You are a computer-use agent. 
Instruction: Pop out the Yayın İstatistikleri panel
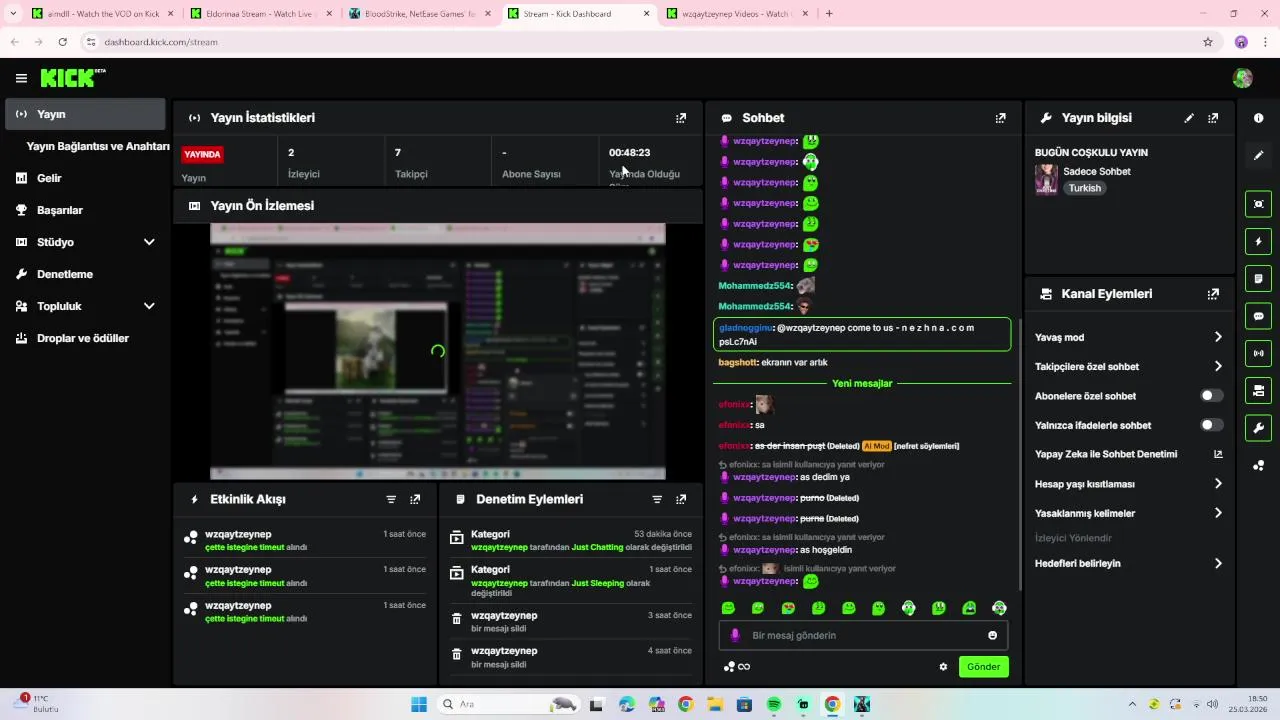(x=681, y=118)
